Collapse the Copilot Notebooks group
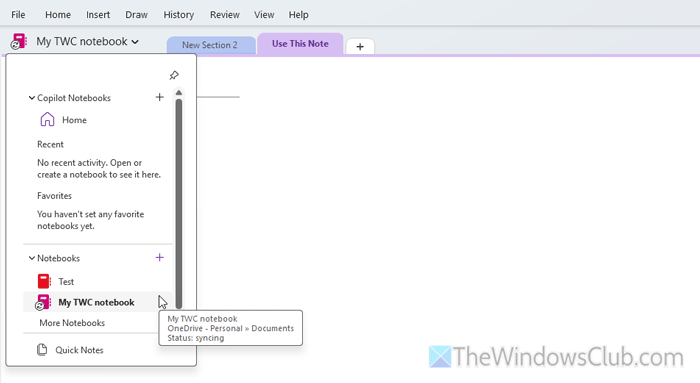Image resolution: width=700 pixels, height=383 pixels. click(x=32, y=98)
